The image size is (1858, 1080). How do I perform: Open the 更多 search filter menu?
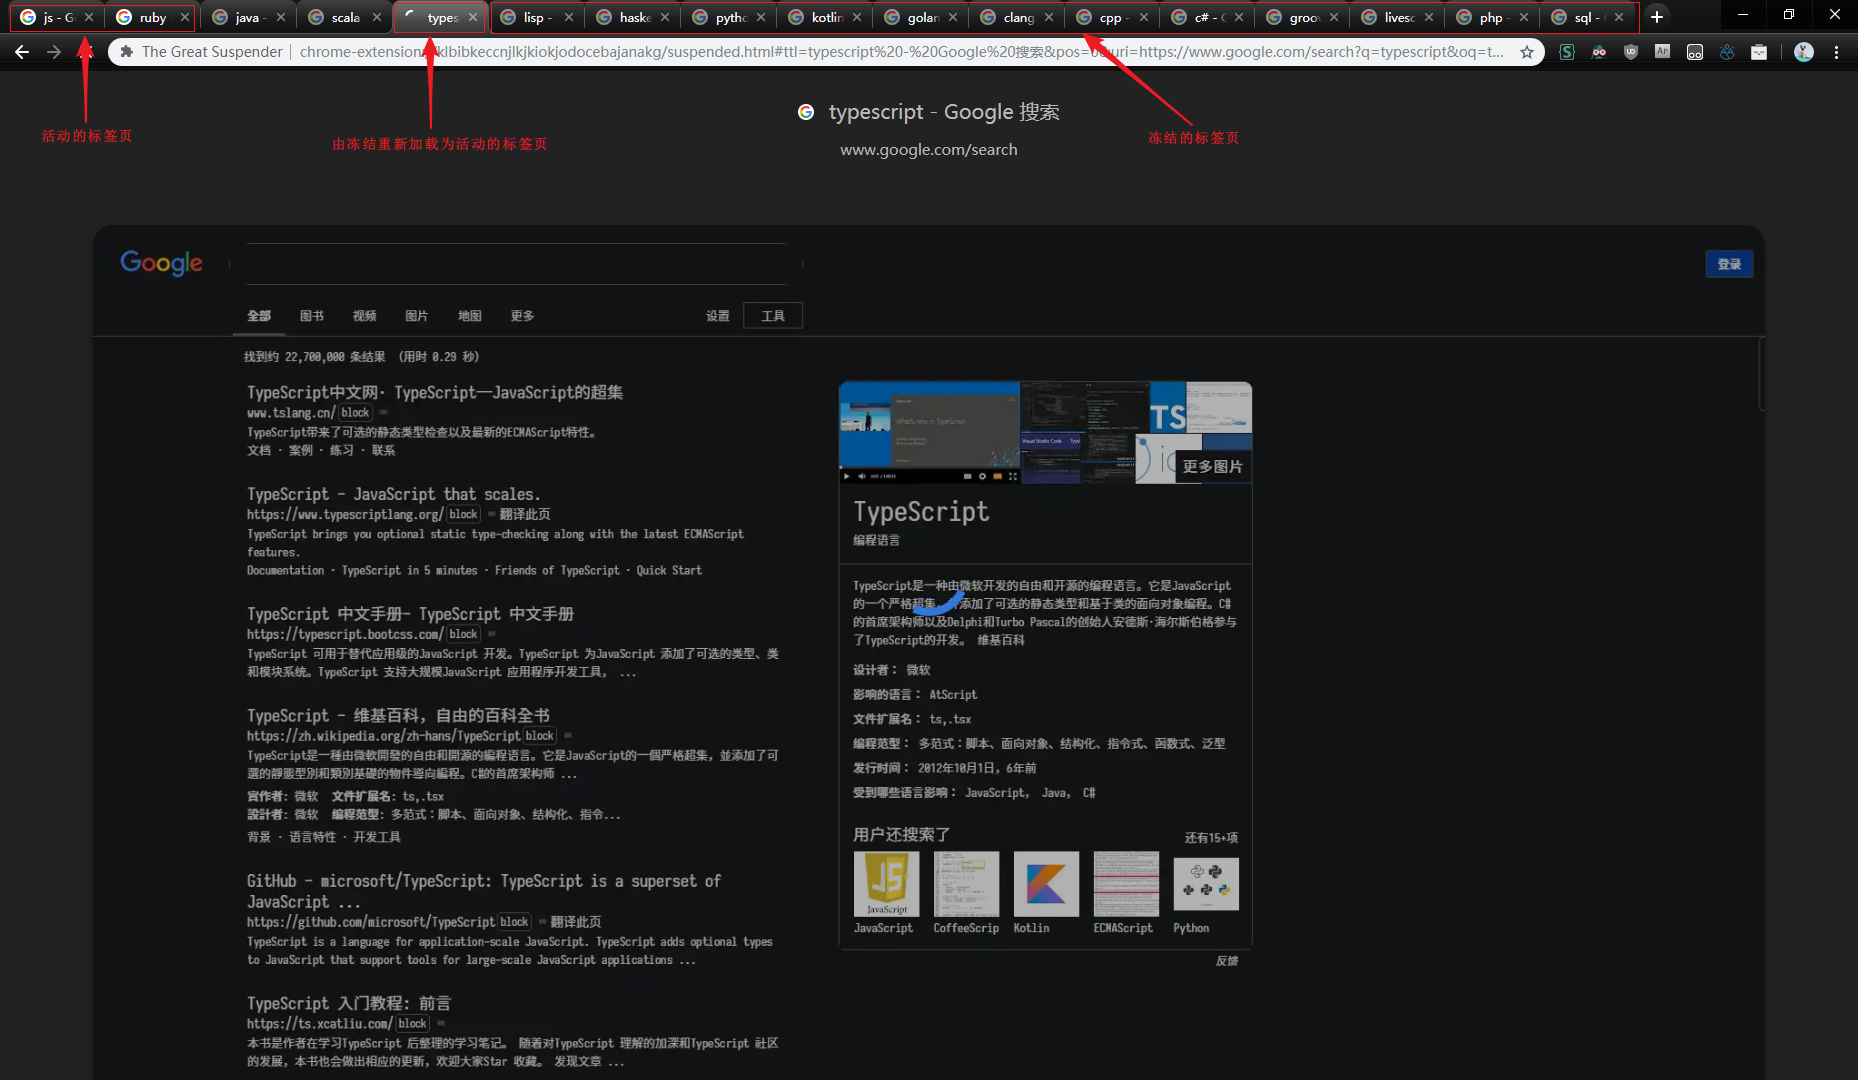(523, 316)
